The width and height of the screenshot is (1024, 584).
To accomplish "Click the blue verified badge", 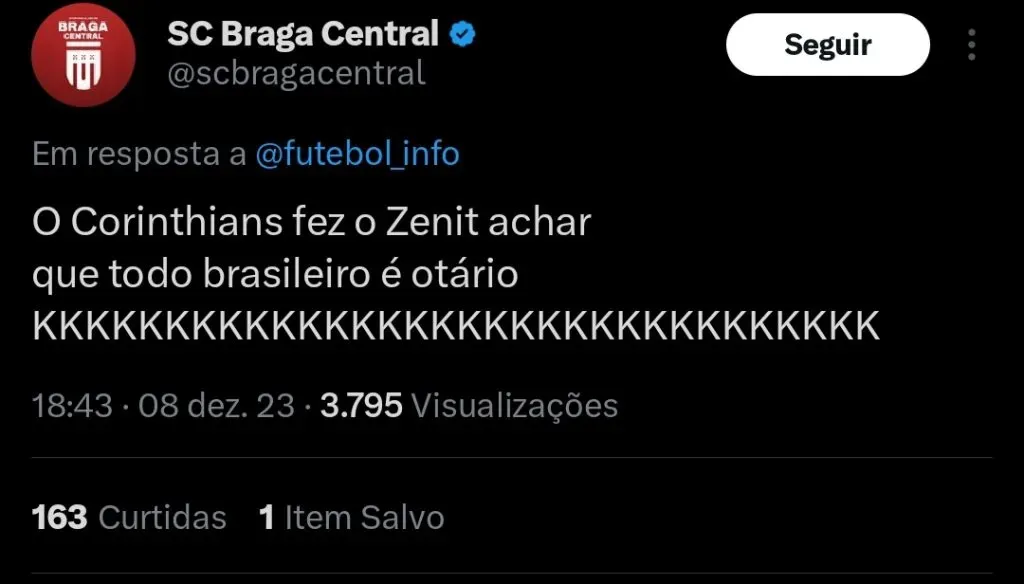I will 462,35.
